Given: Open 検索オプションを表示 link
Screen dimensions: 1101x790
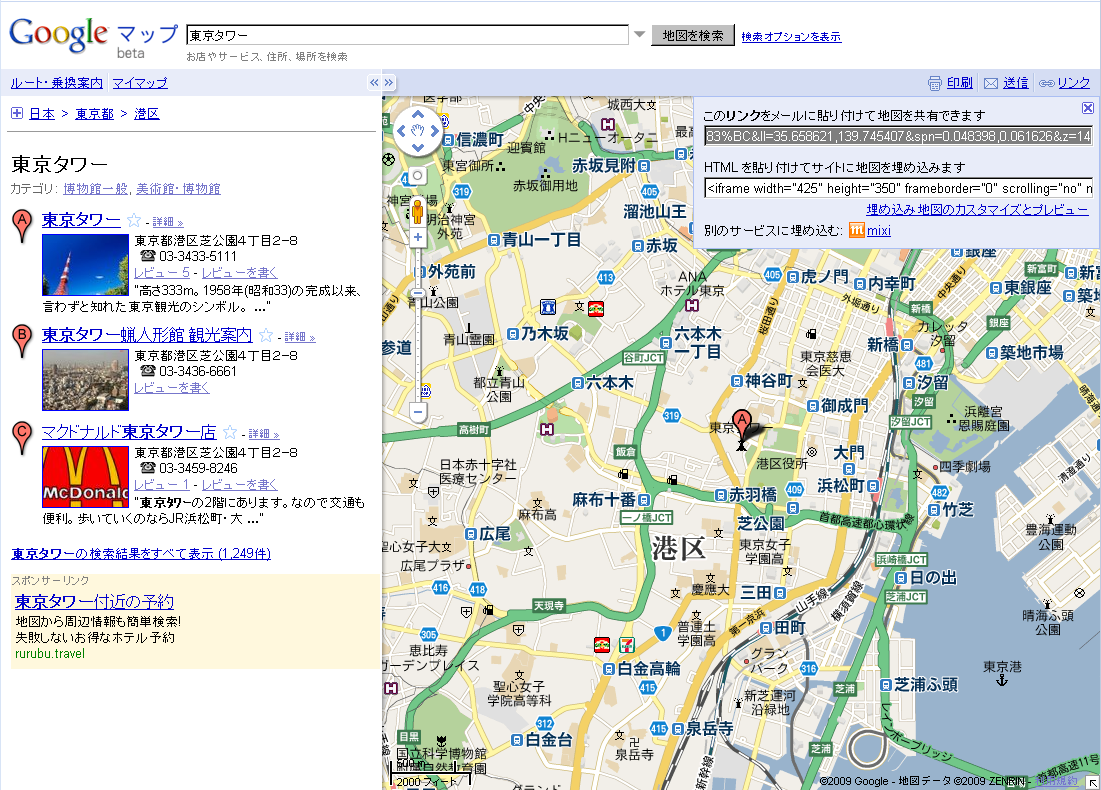Looking at the screenshot, I should pos(791,37).
